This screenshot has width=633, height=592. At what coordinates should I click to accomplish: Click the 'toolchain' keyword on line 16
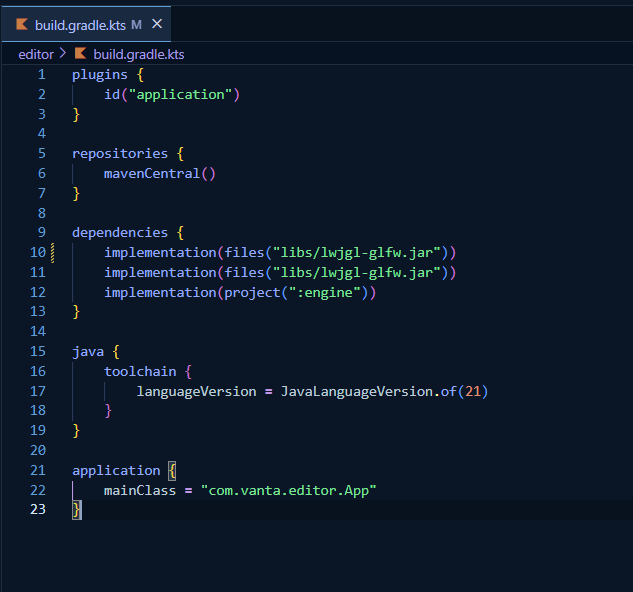[x=140, y=371]
